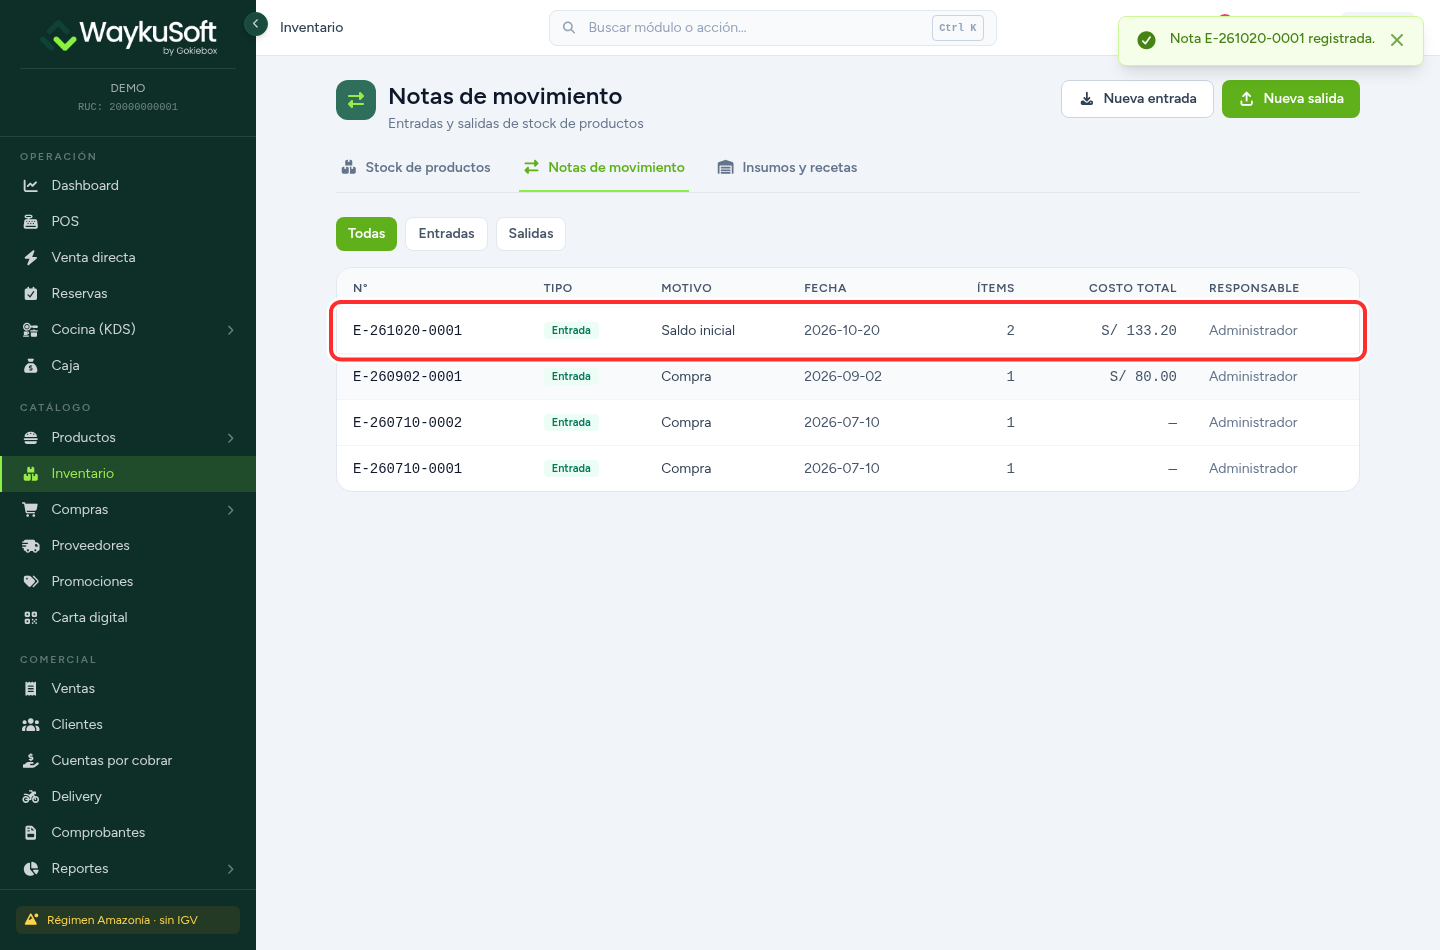Click the Caja money bag icon
The image size is (1440, 950).
click(31, 366)
